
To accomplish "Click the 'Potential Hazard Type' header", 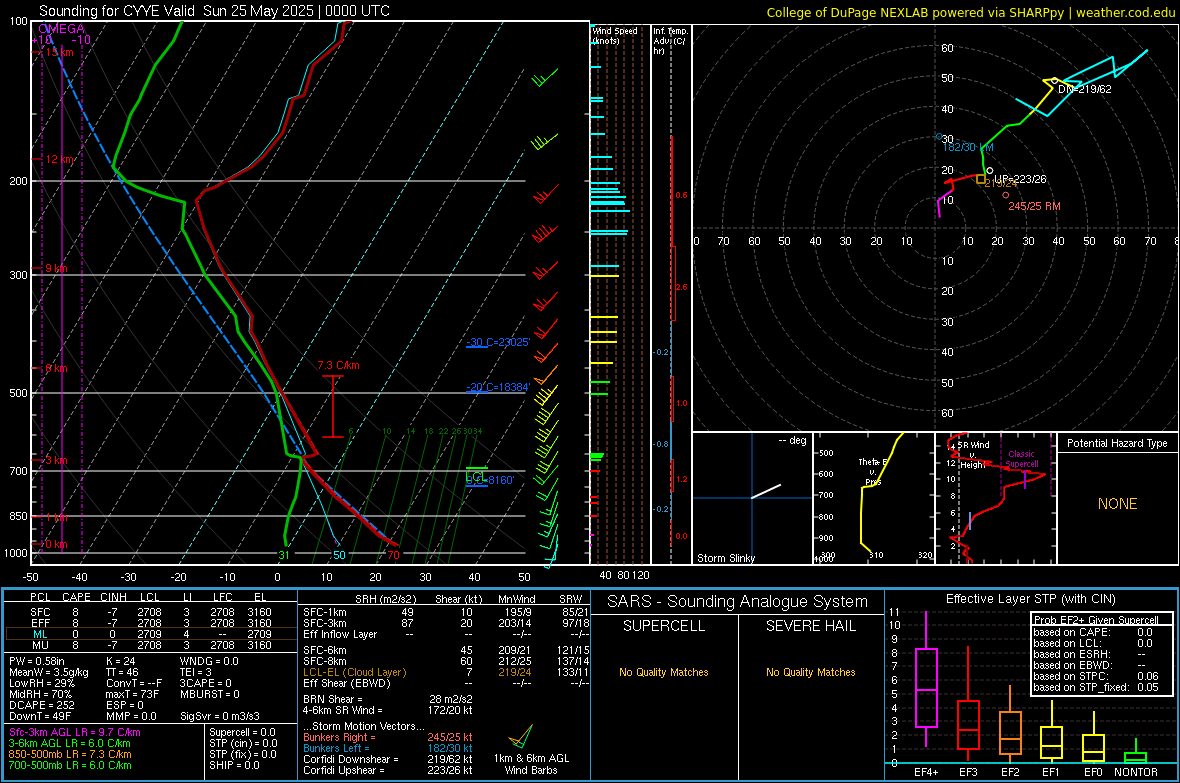I will [x=1117, y=443].
